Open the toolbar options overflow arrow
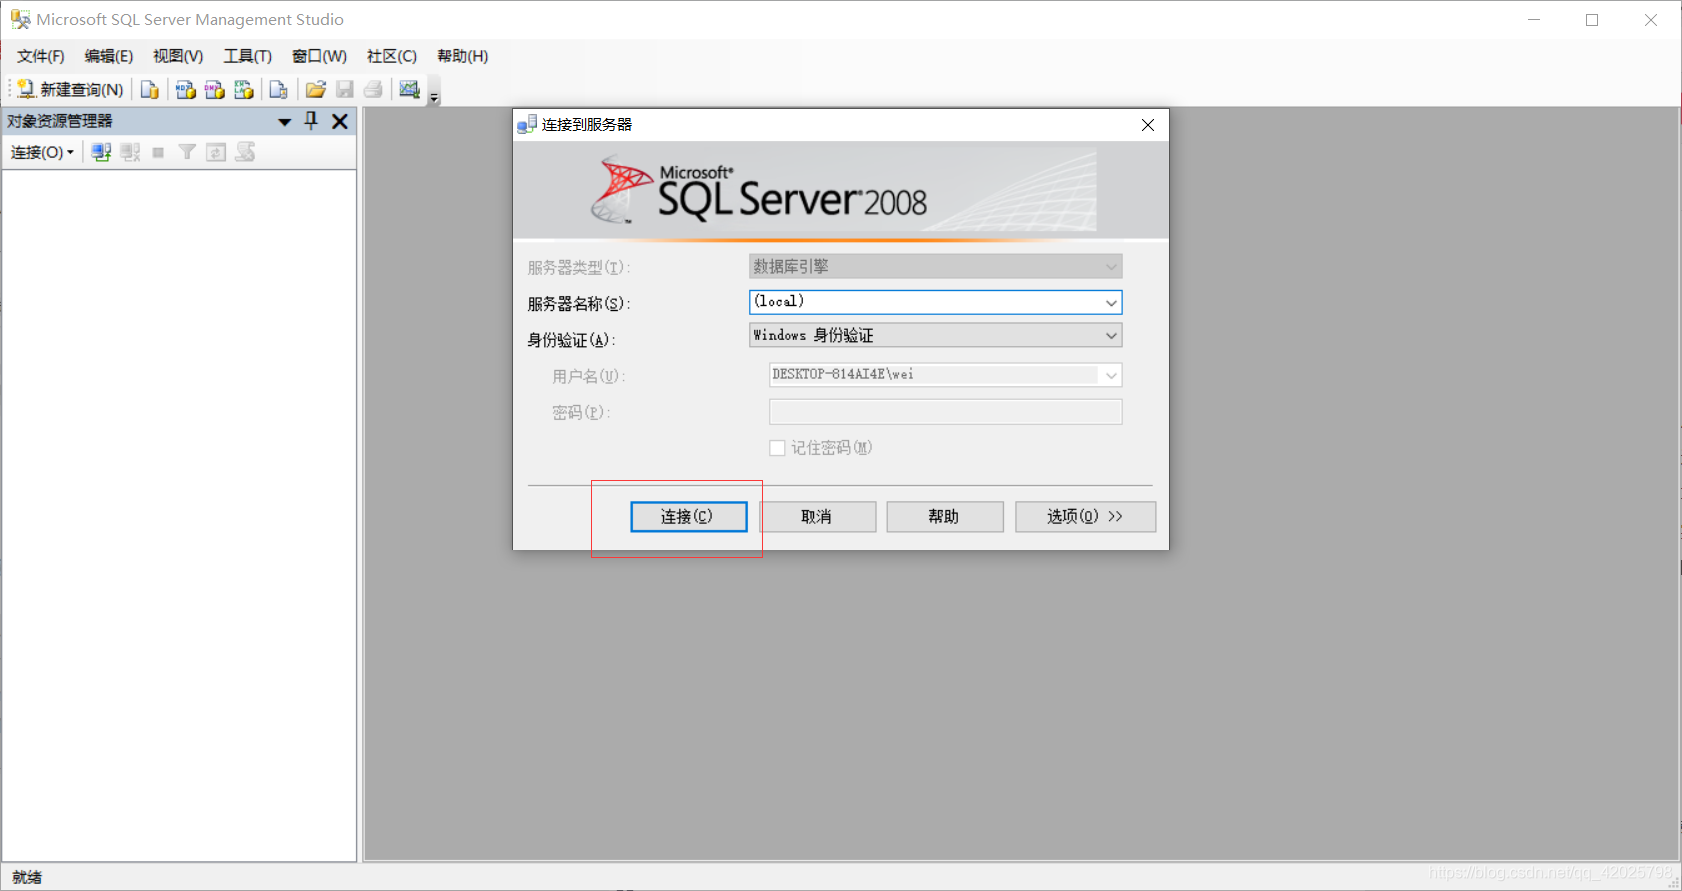1682x891 pixels. (434, 97)
